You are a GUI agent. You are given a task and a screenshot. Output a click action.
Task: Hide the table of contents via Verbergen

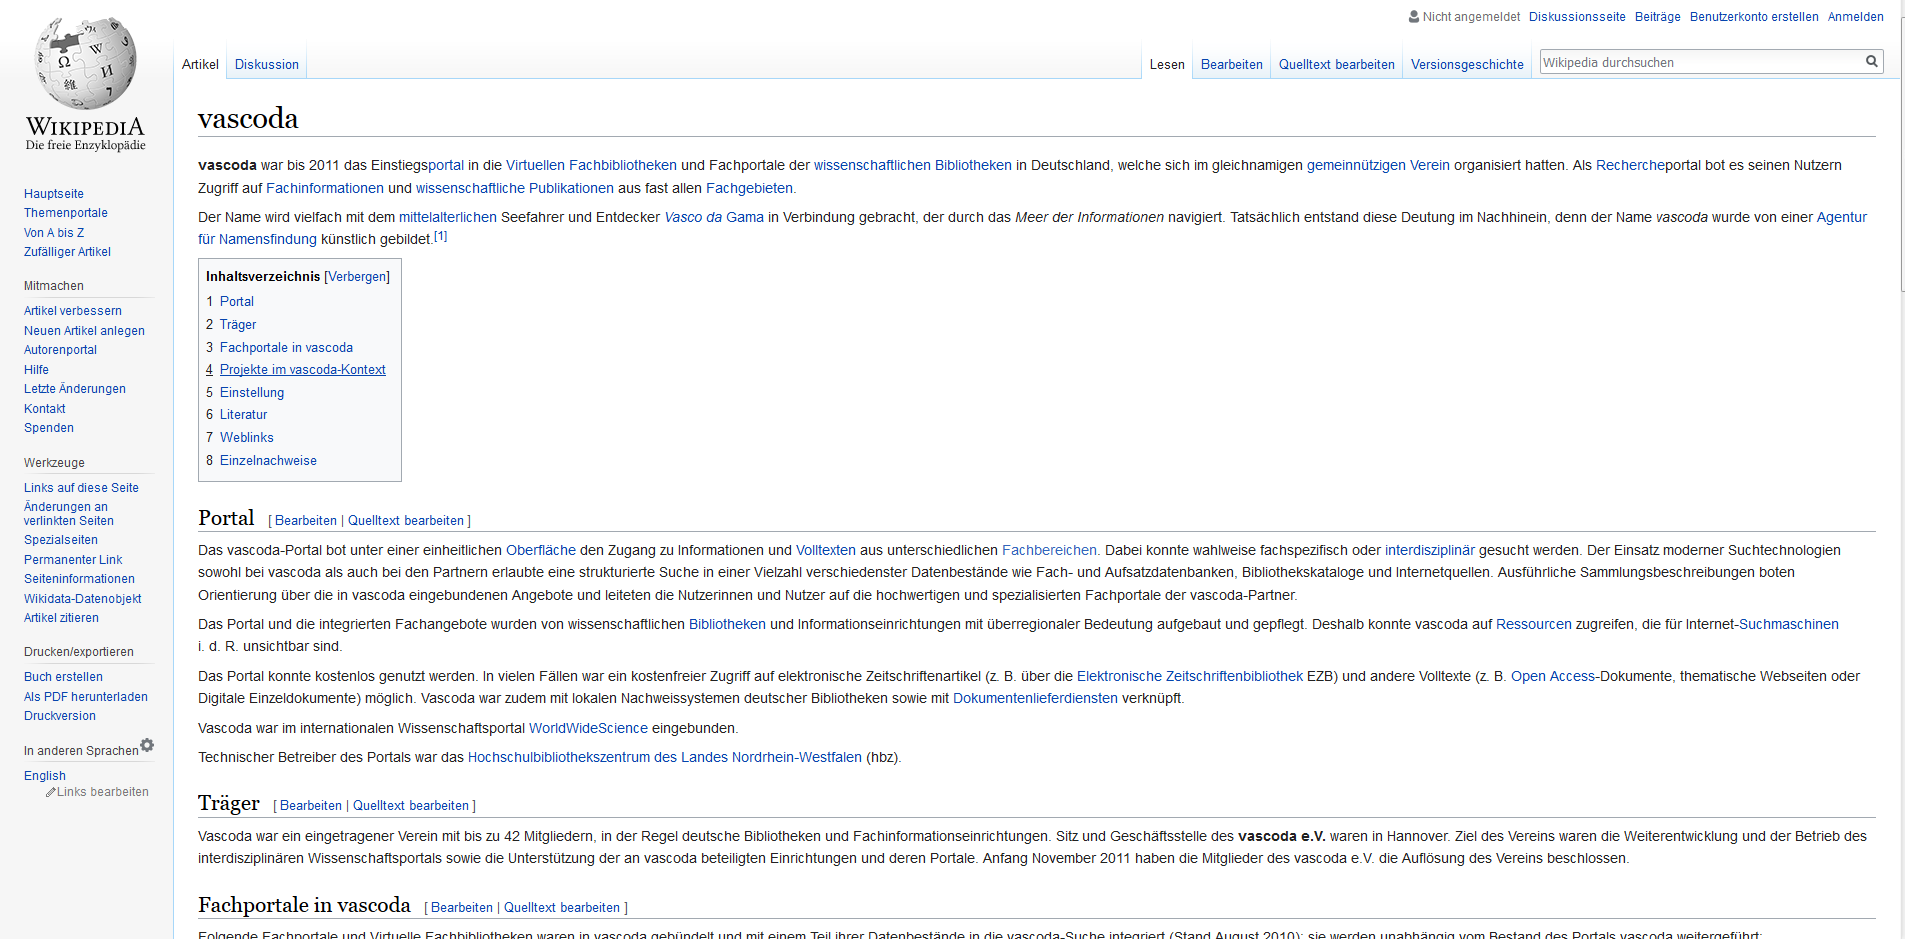(357, 277)
